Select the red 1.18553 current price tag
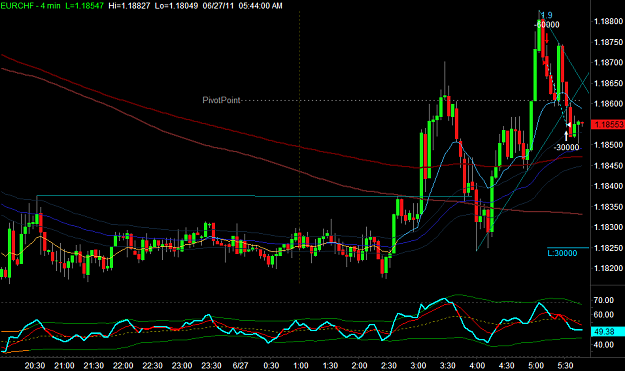625x371 pixels. click(608, 124)
